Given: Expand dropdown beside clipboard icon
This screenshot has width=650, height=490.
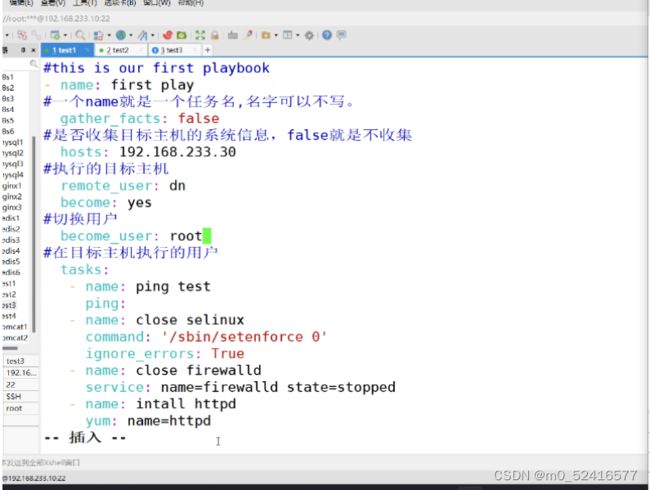Looking at the screenshot, I should tap(109, 36).
